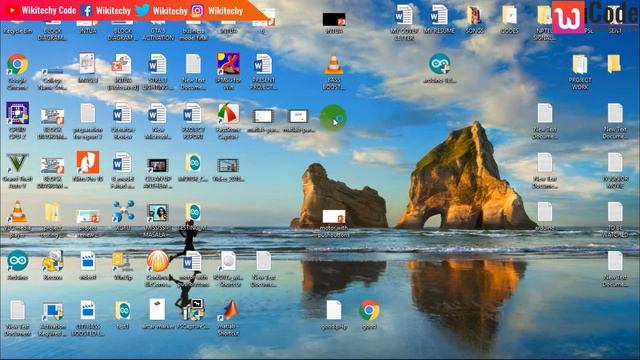Select the INTRA (Autosaved) PowerPoint file
Viewport: 640px width, 360px height.
[x=122, y=64]
